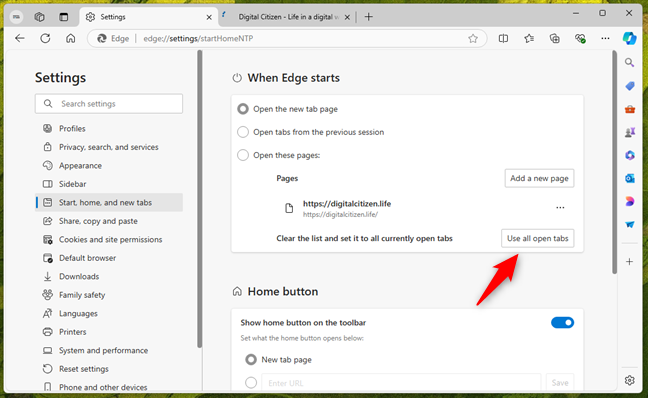Open Phone and other devices
This screenshot has width=648, height=398.
click(x=109, y=387)
